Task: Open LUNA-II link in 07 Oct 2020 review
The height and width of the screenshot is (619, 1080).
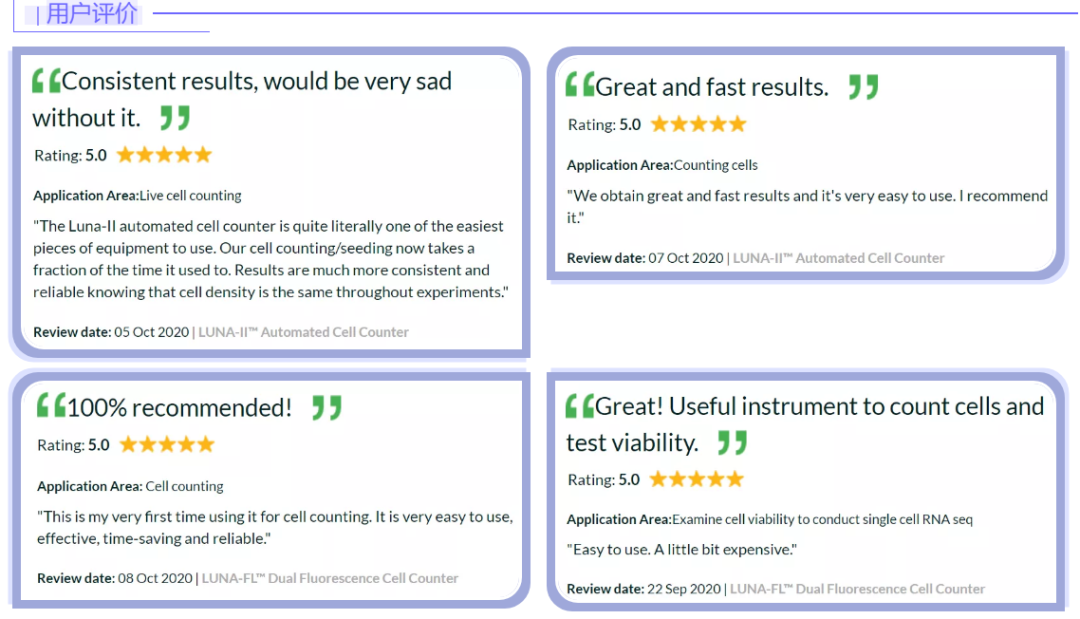Action: click(x=838, y=258)
